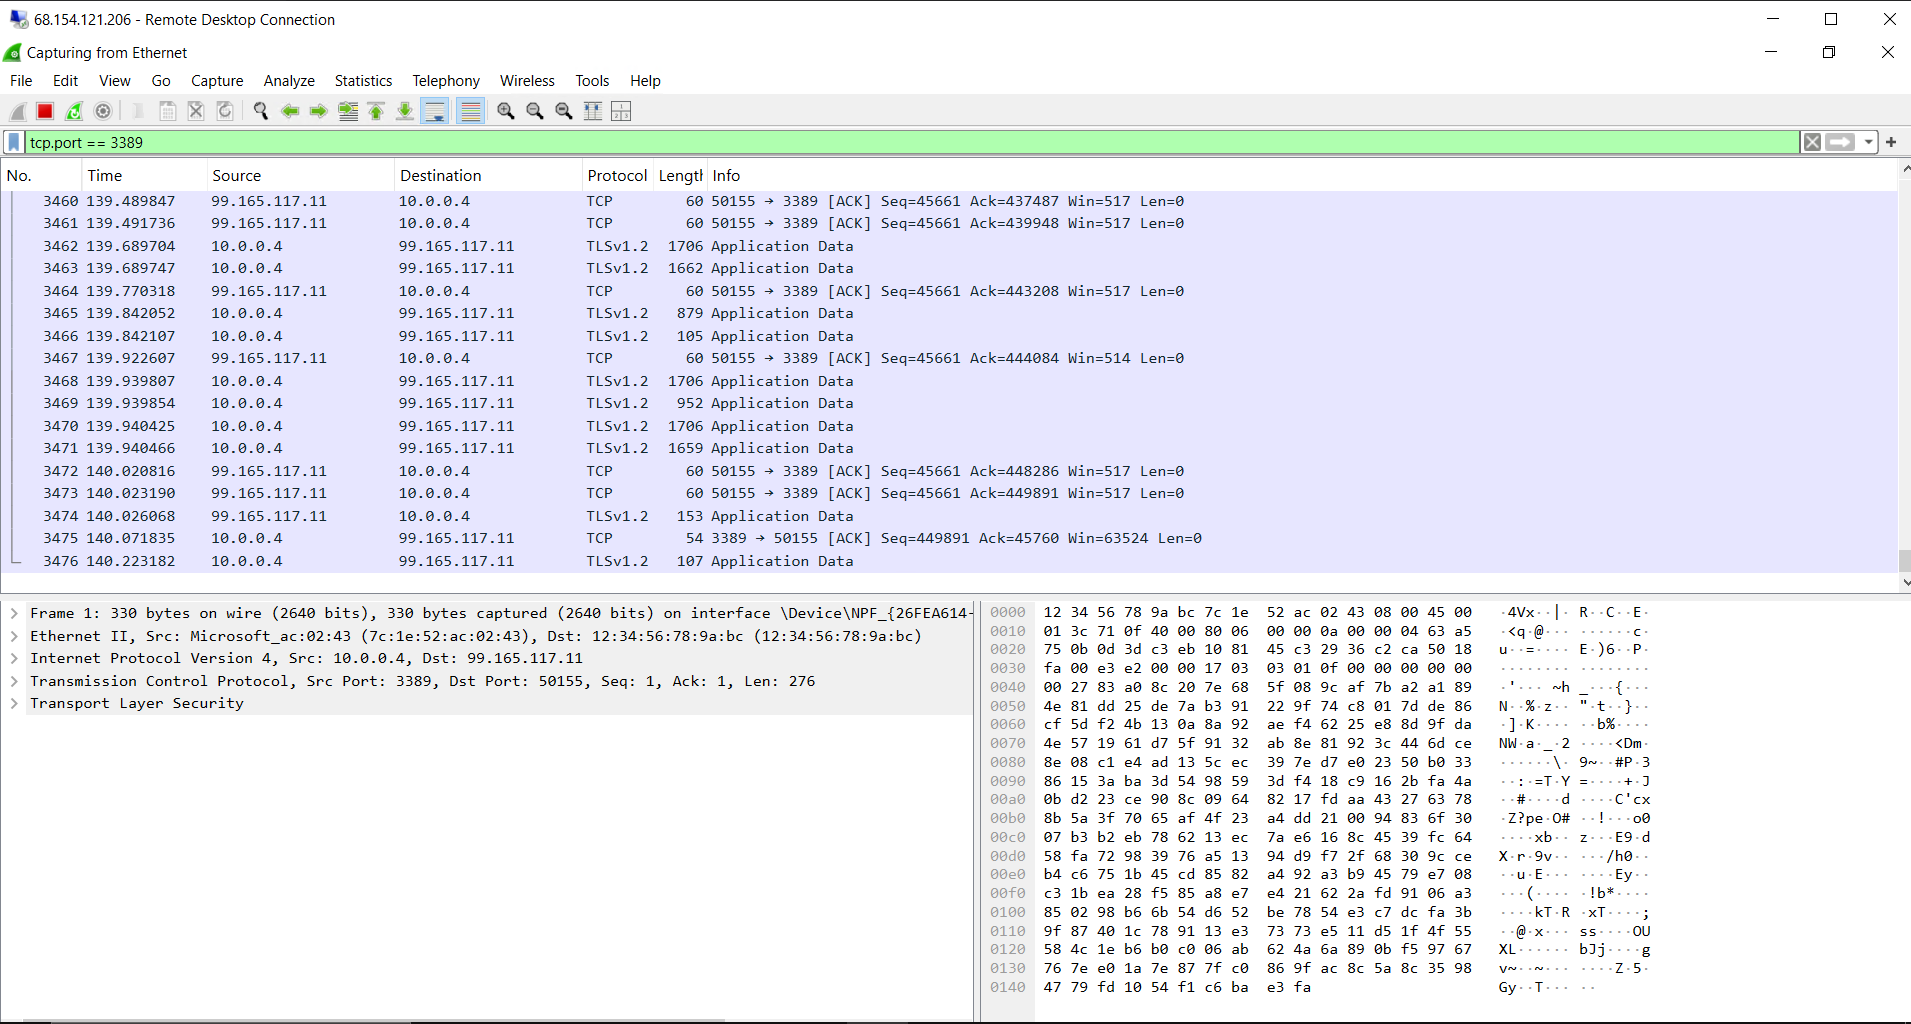
Task: Sort packets by Time column header
Action: coord(144,176)
